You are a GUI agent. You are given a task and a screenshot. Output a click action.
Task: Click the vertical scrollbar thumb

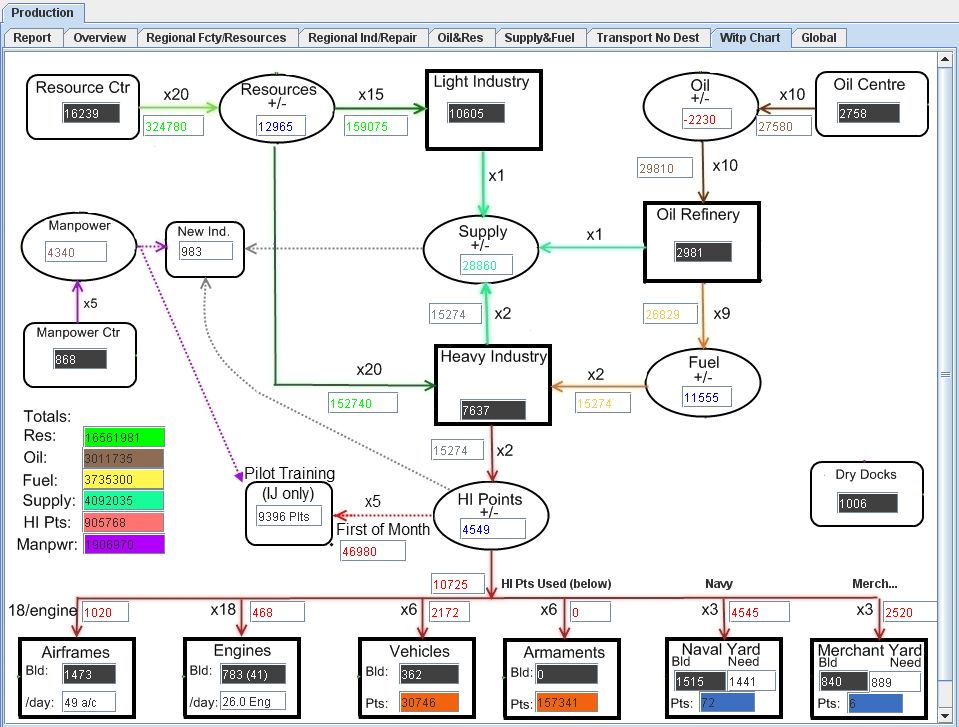945,374
